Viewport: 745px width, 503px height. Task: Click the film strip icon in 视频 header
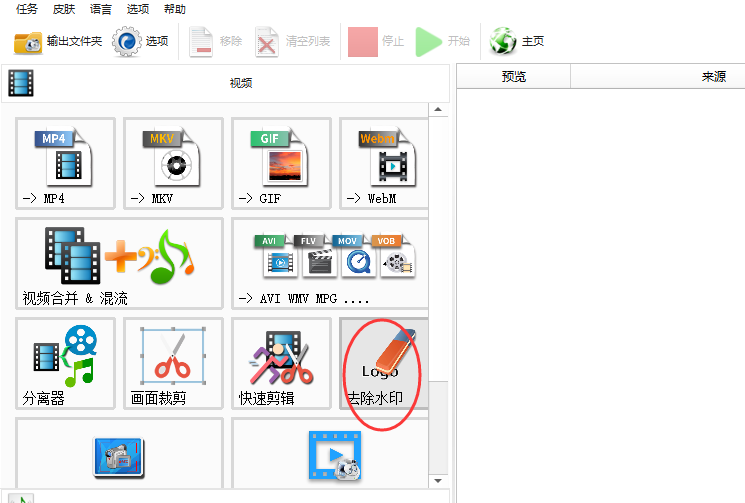click(21, 83)
